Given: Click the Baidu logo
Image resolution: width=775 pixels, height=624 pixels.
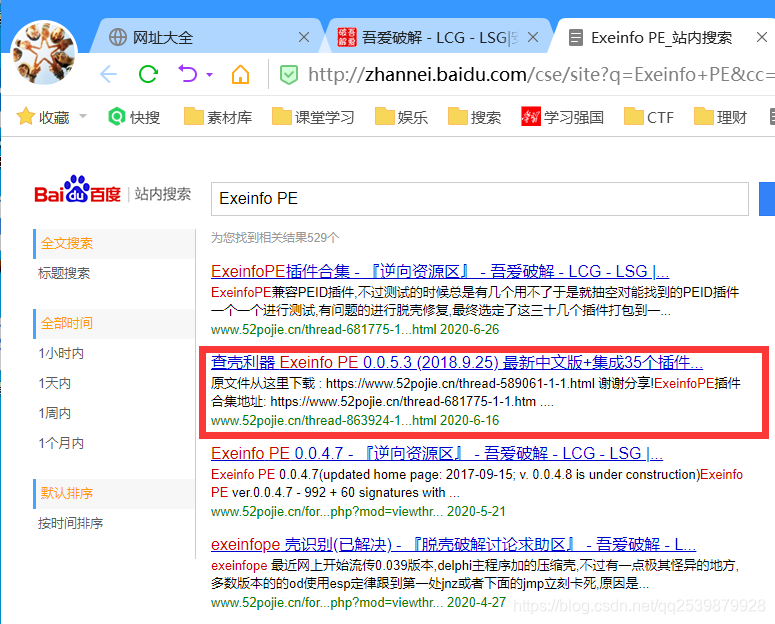Looking at the screenshot, I should tap(78, 189).
